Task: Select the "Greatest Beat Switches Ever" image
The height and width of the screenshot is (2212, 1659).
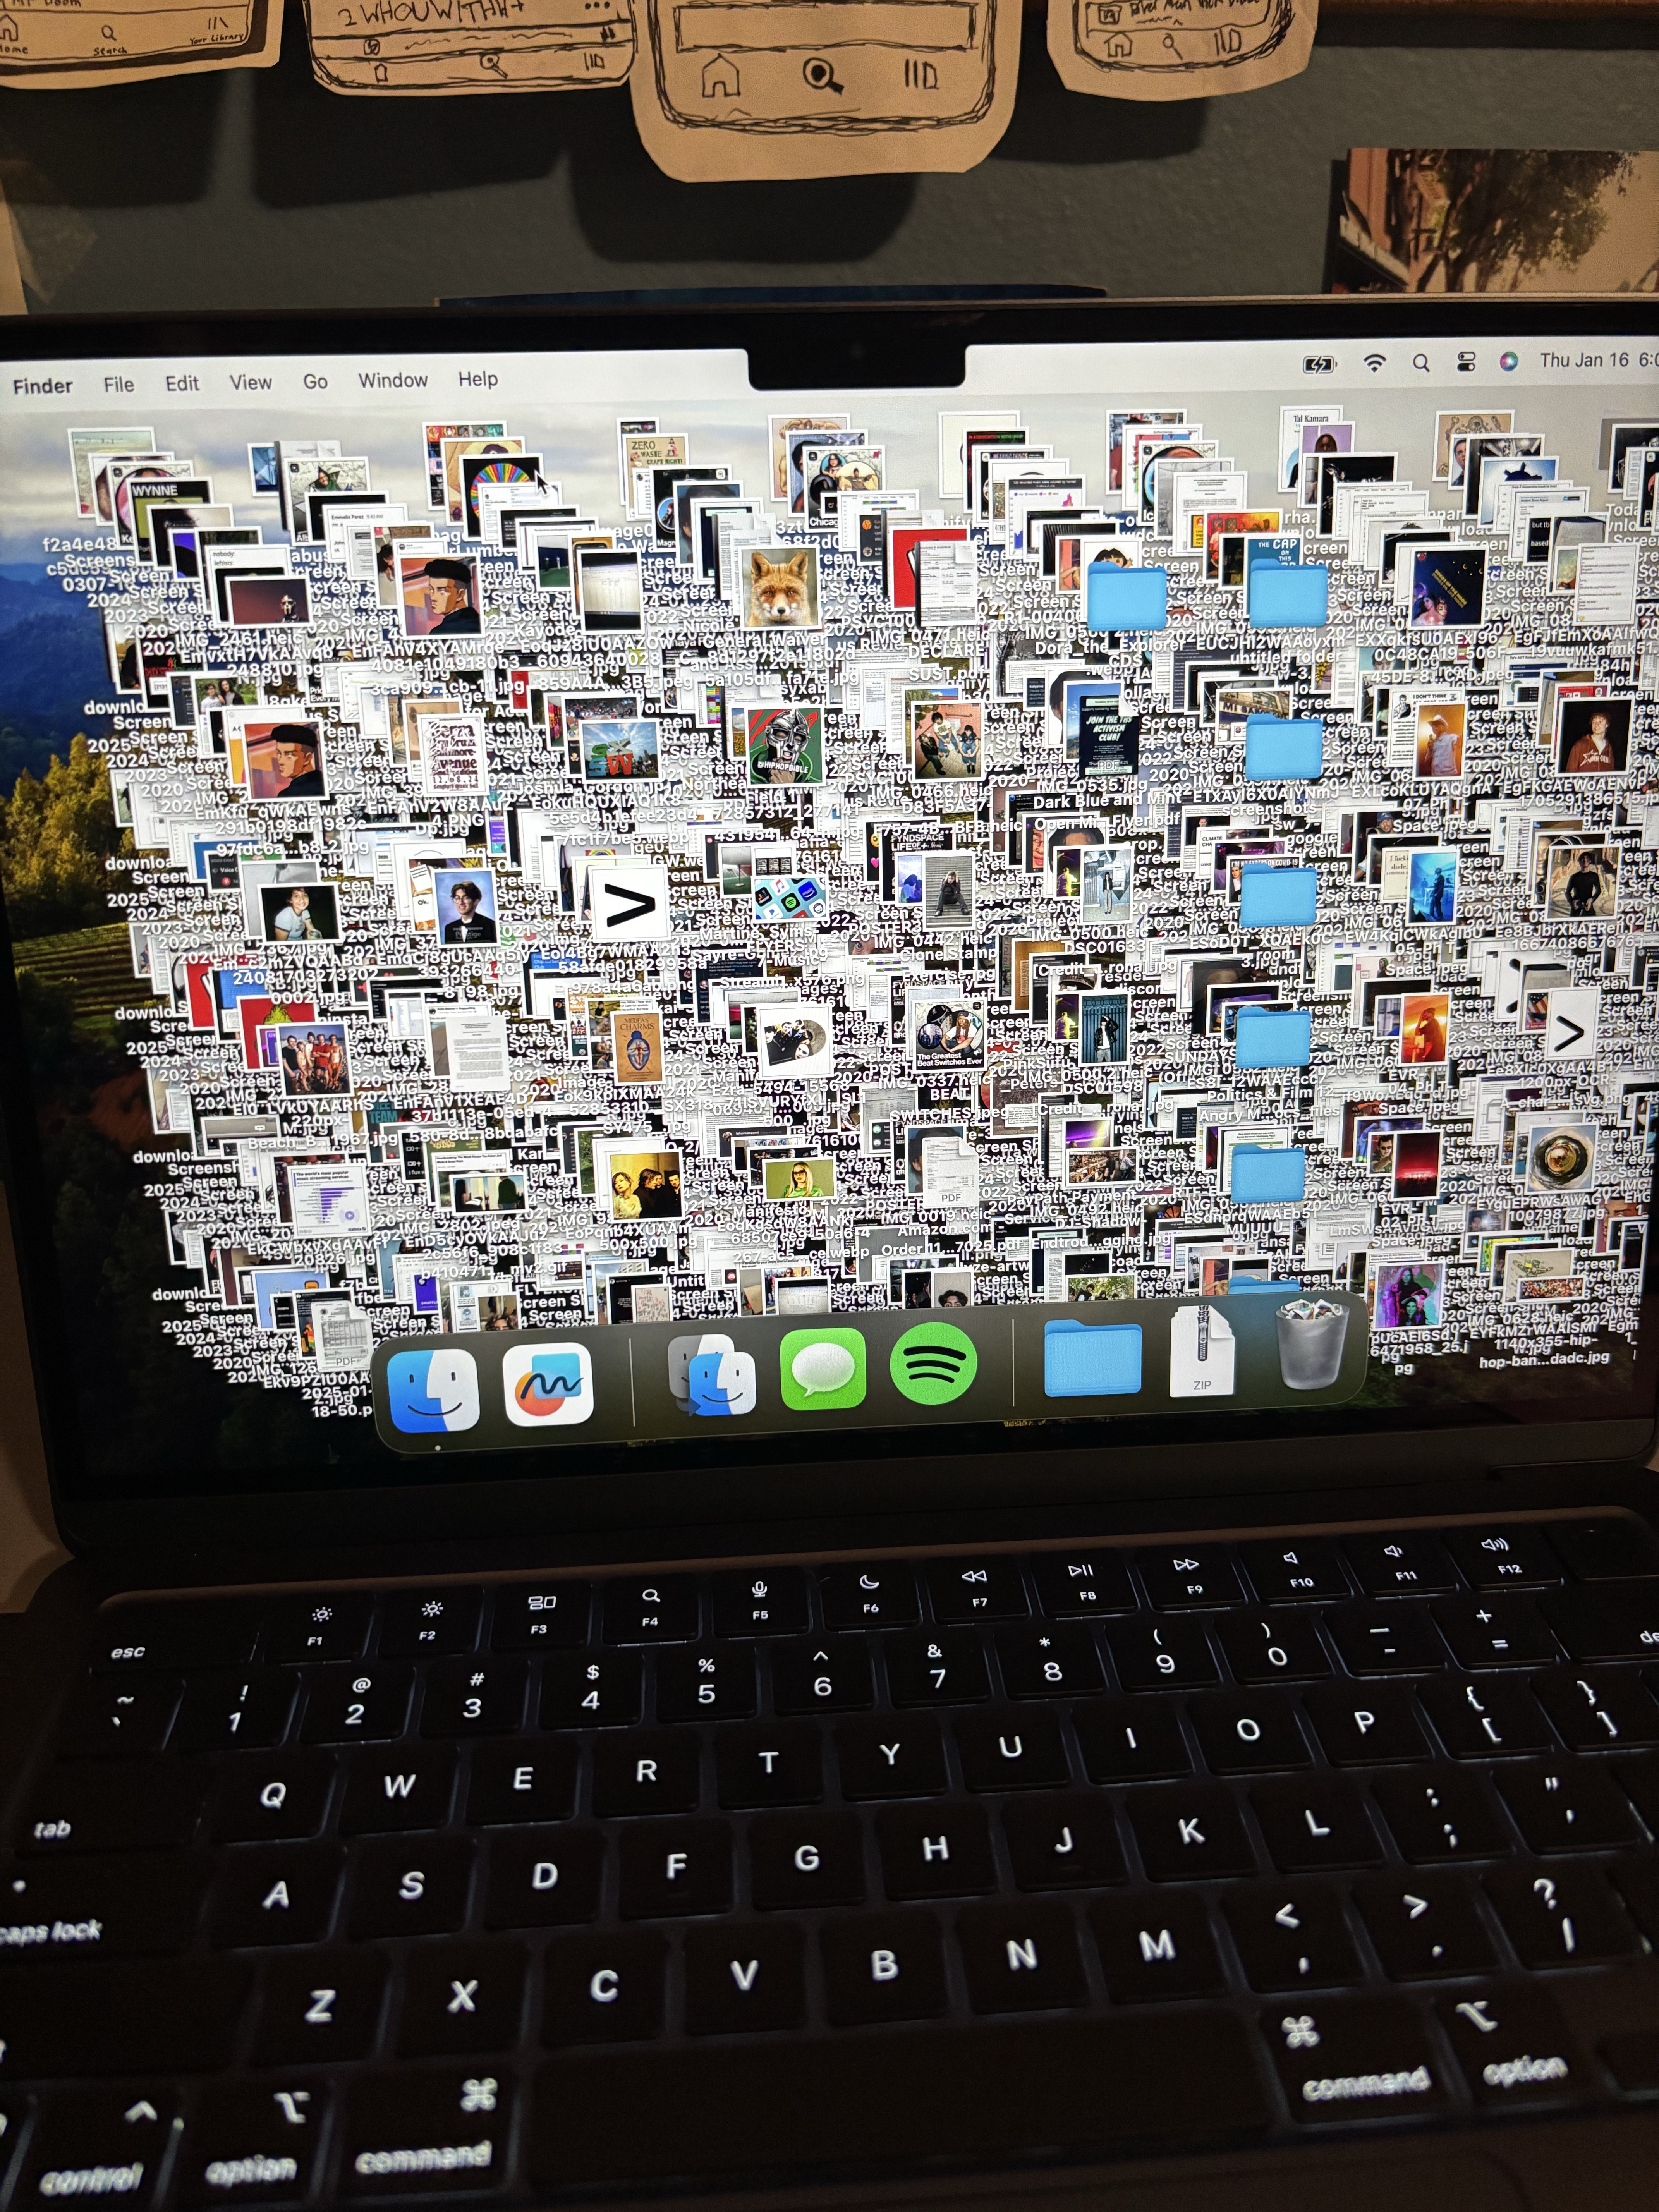Action: (x=949, y=1036)
